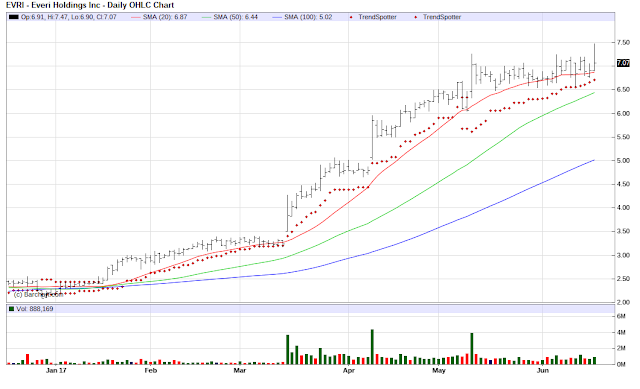Click the Jun date axis label
This screenshot has height=389, width=640.
[542, 371]
